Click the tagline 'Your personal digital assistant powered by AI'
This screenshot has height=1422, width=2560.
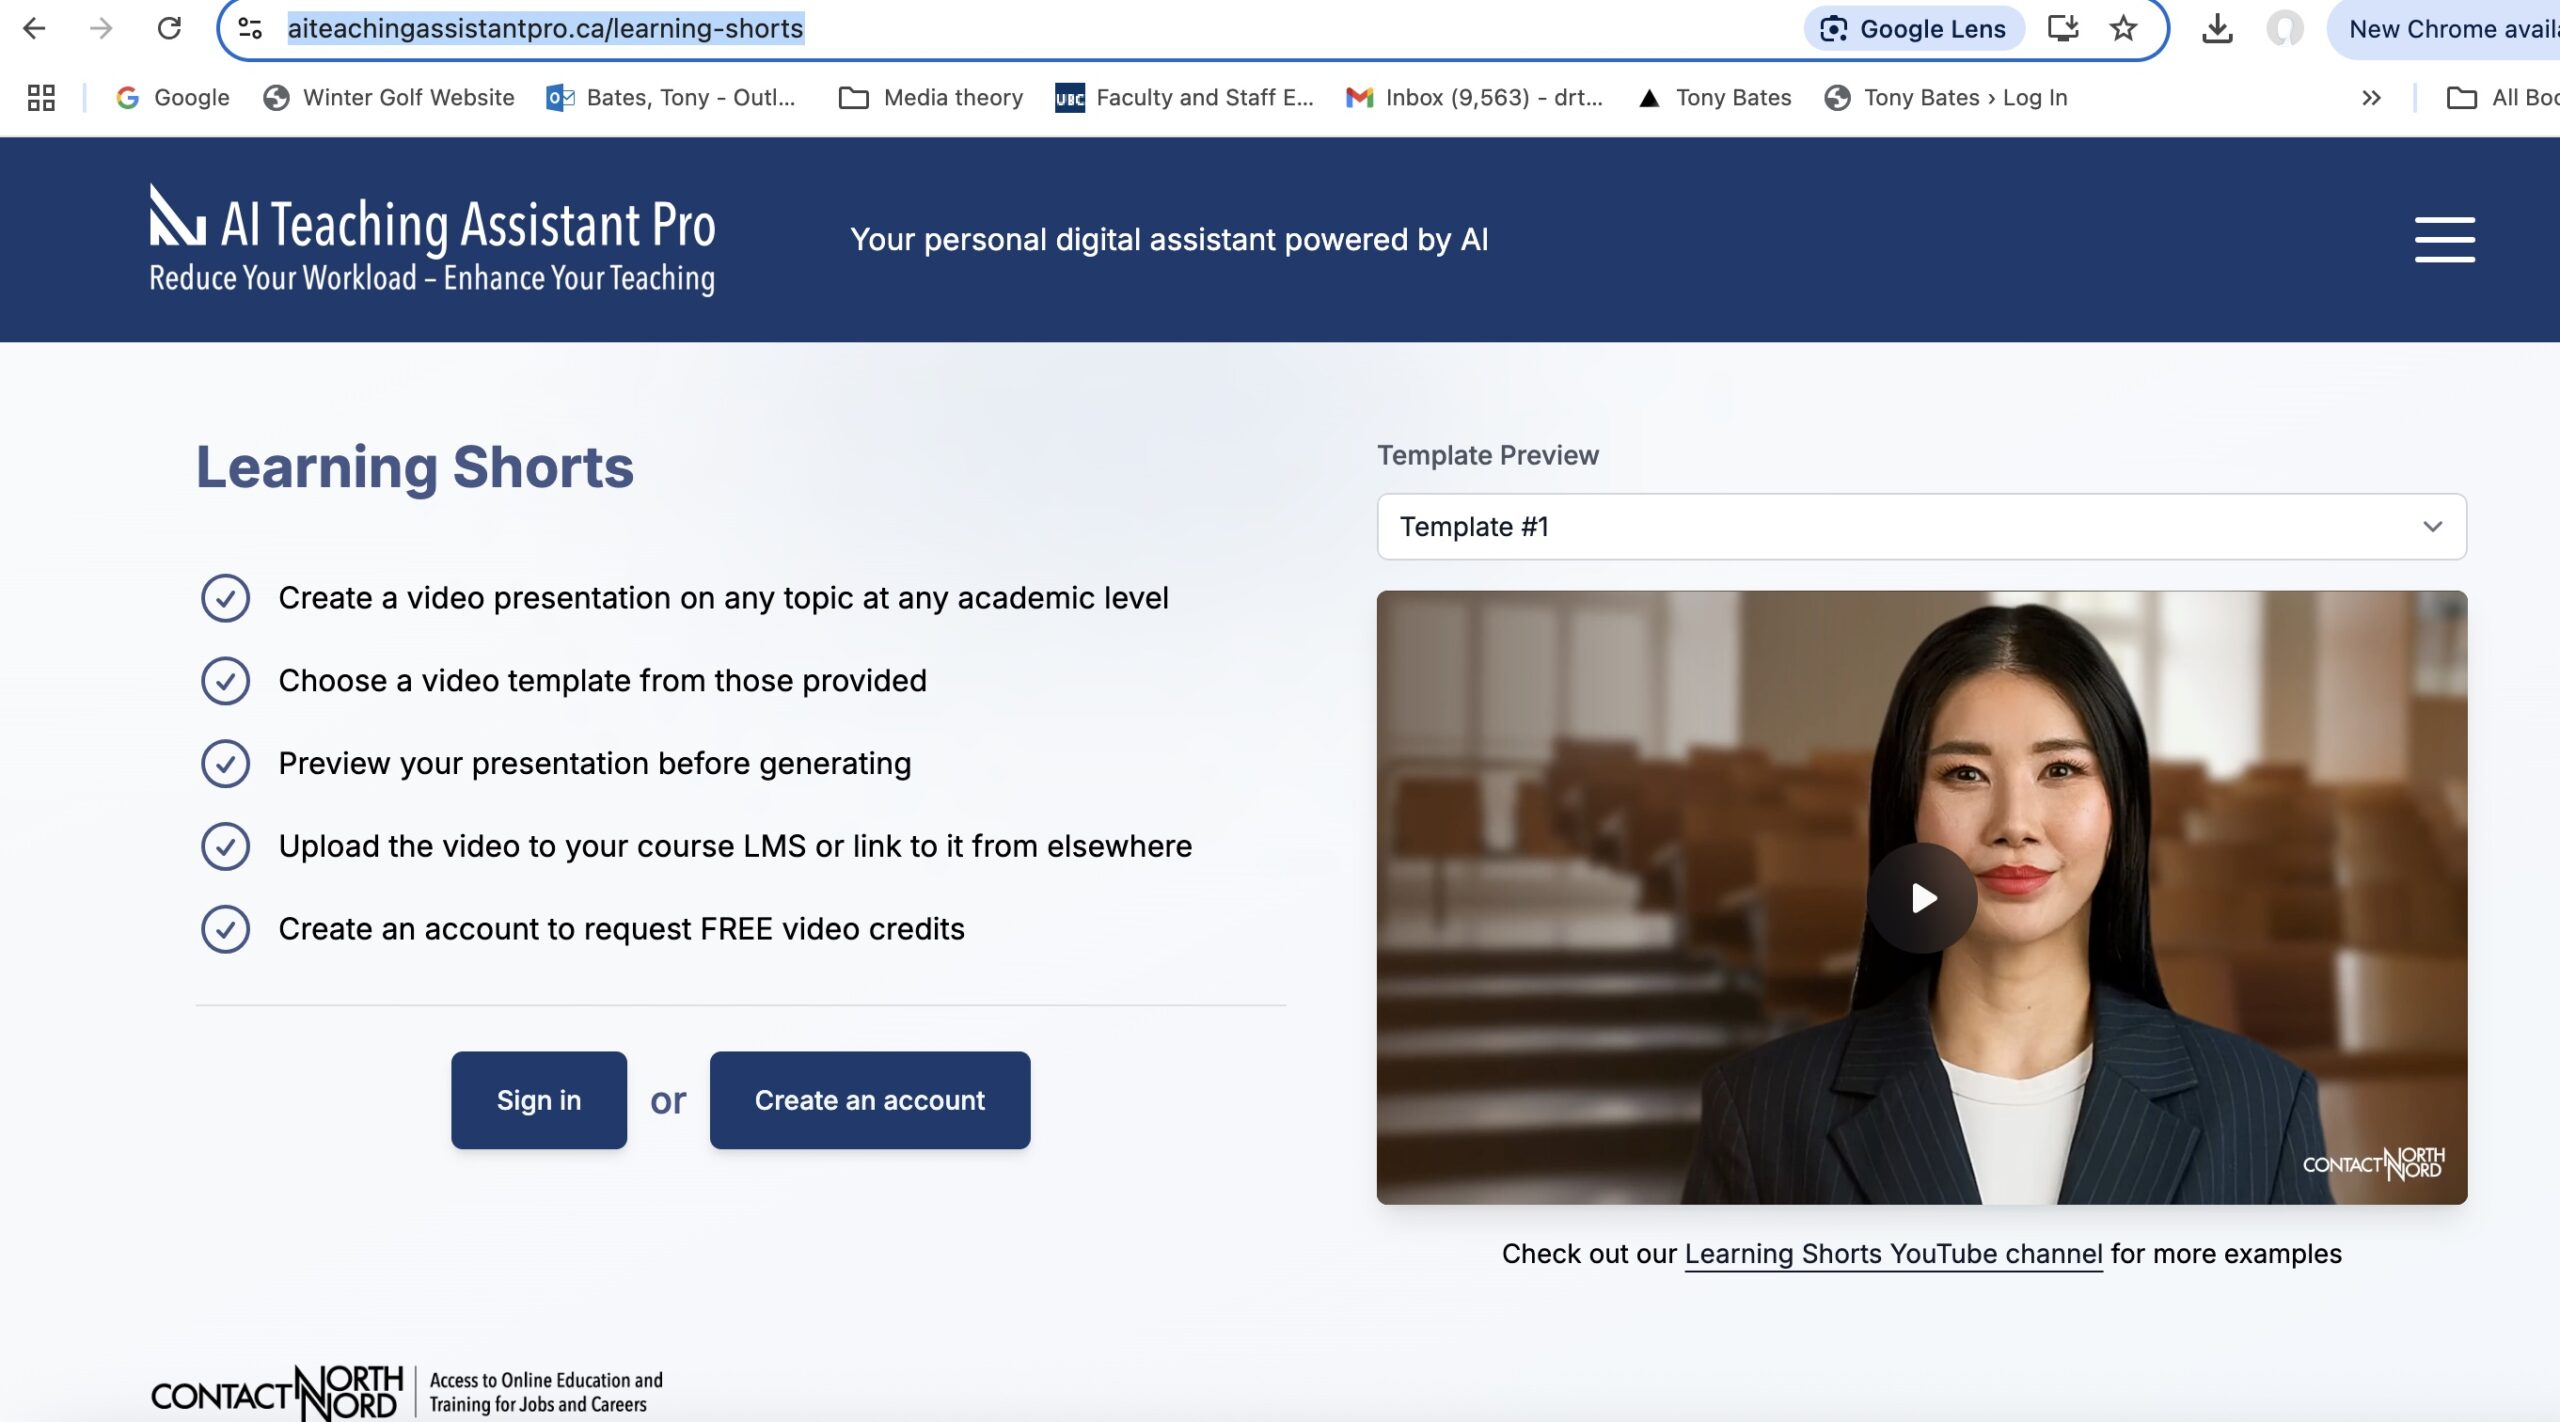[1169, 240]
